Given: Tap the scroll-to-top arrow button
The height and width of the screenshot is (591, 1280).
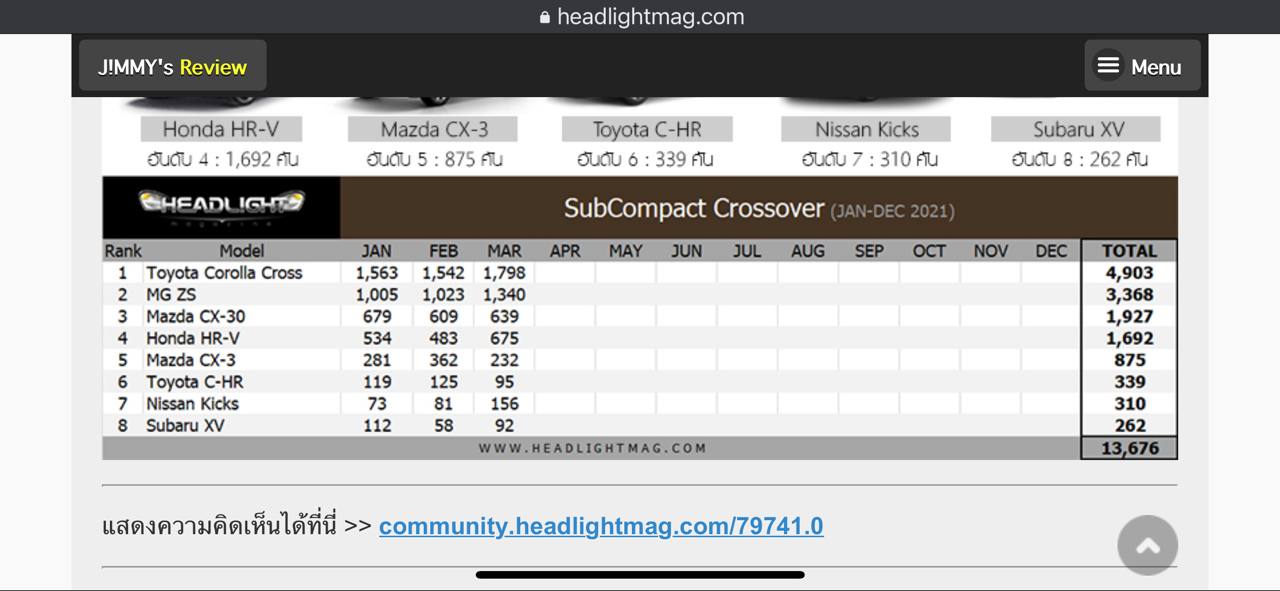Looking at the screenshot, I should [1147, 545].
